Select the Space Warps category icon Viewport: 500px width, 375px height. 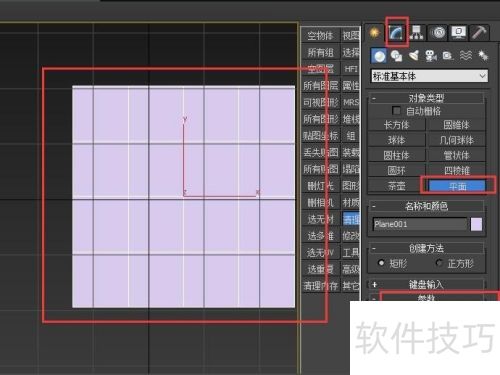(x=466, y=56)
